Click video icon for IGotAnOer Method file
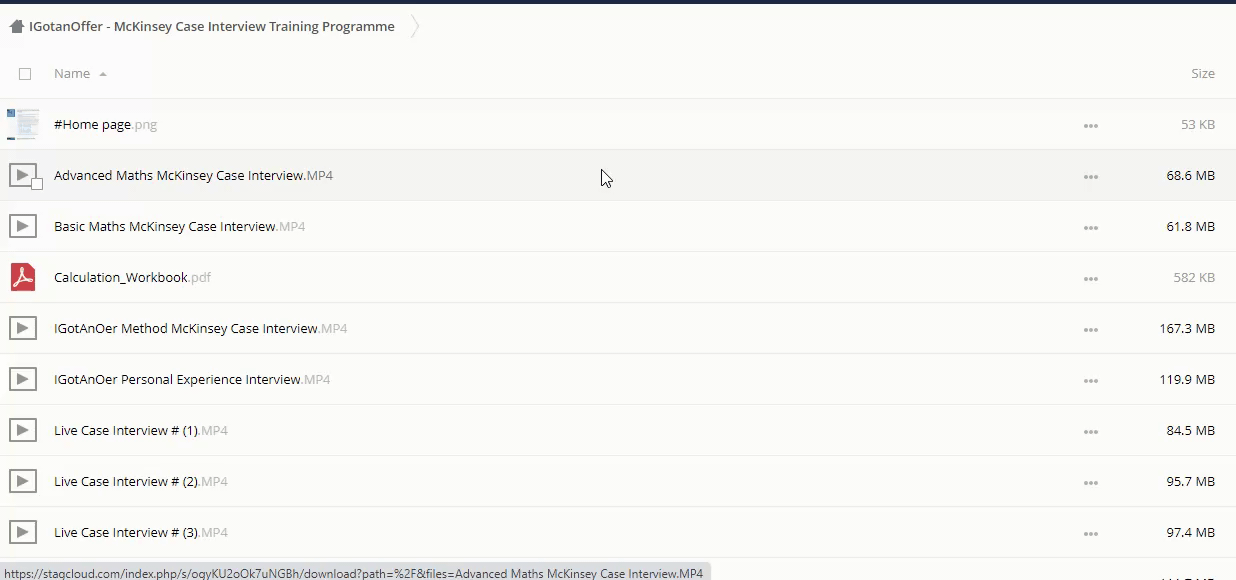 [x=23, y=329]
